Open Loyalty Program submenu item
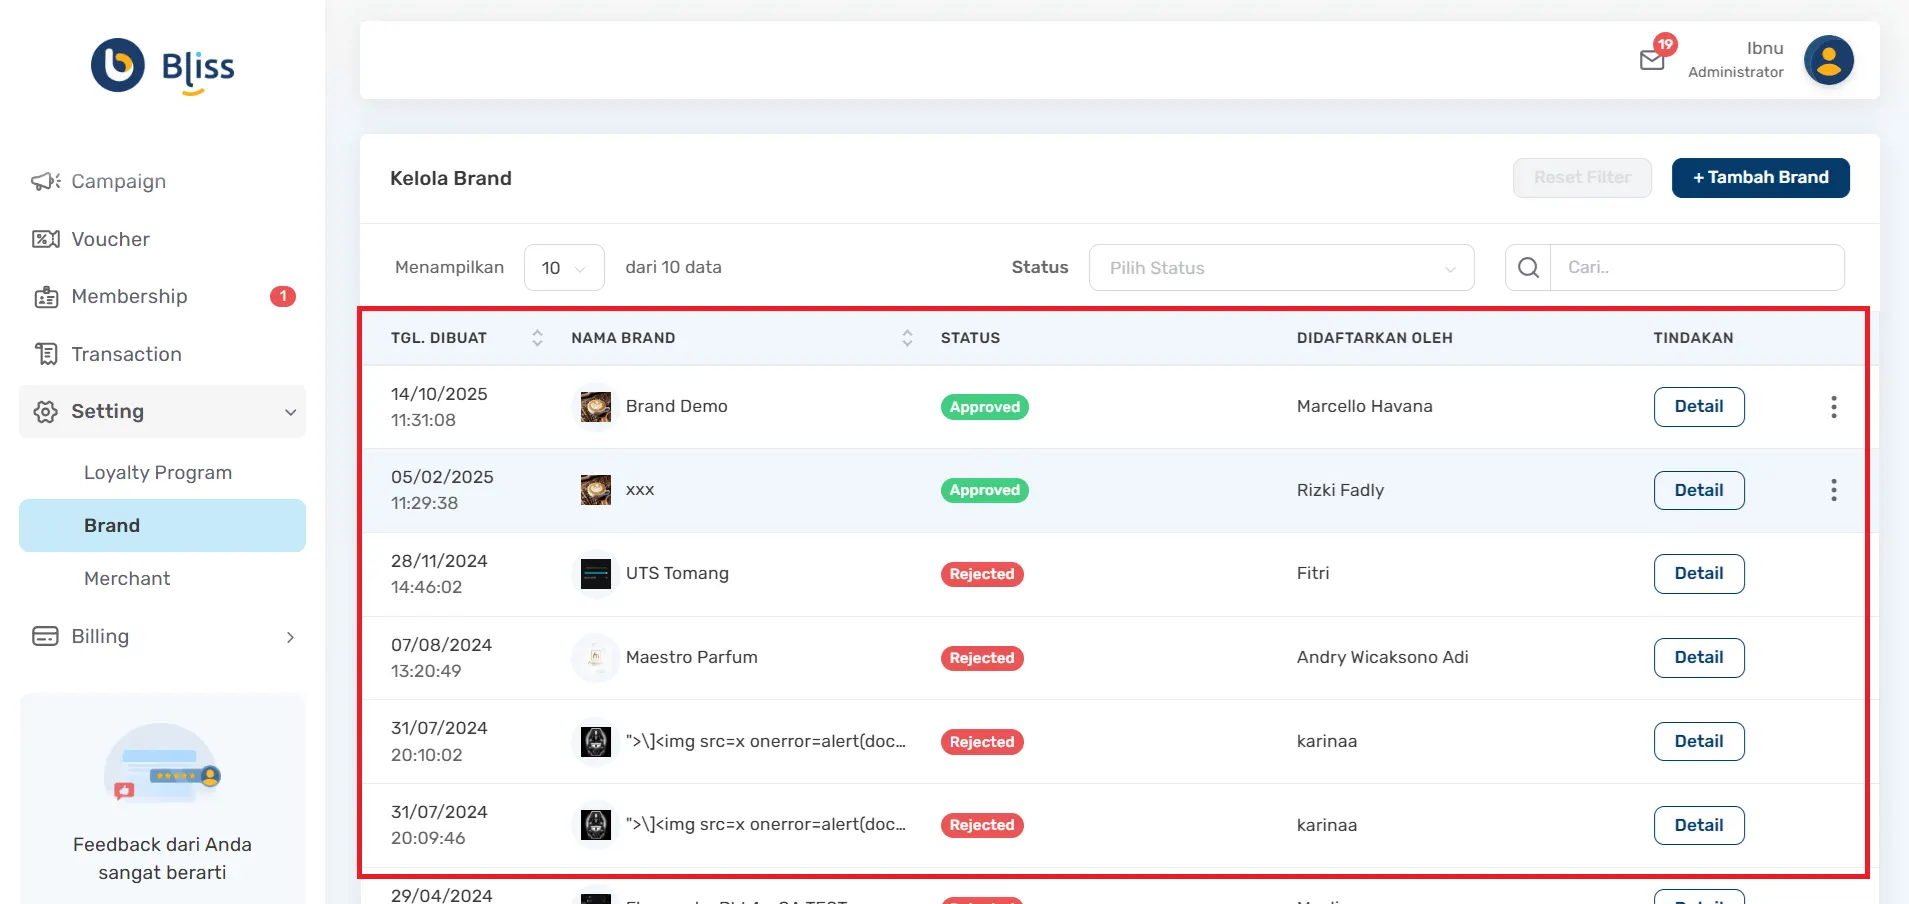This screenshot has height=904, width=1909. [158, 473]
